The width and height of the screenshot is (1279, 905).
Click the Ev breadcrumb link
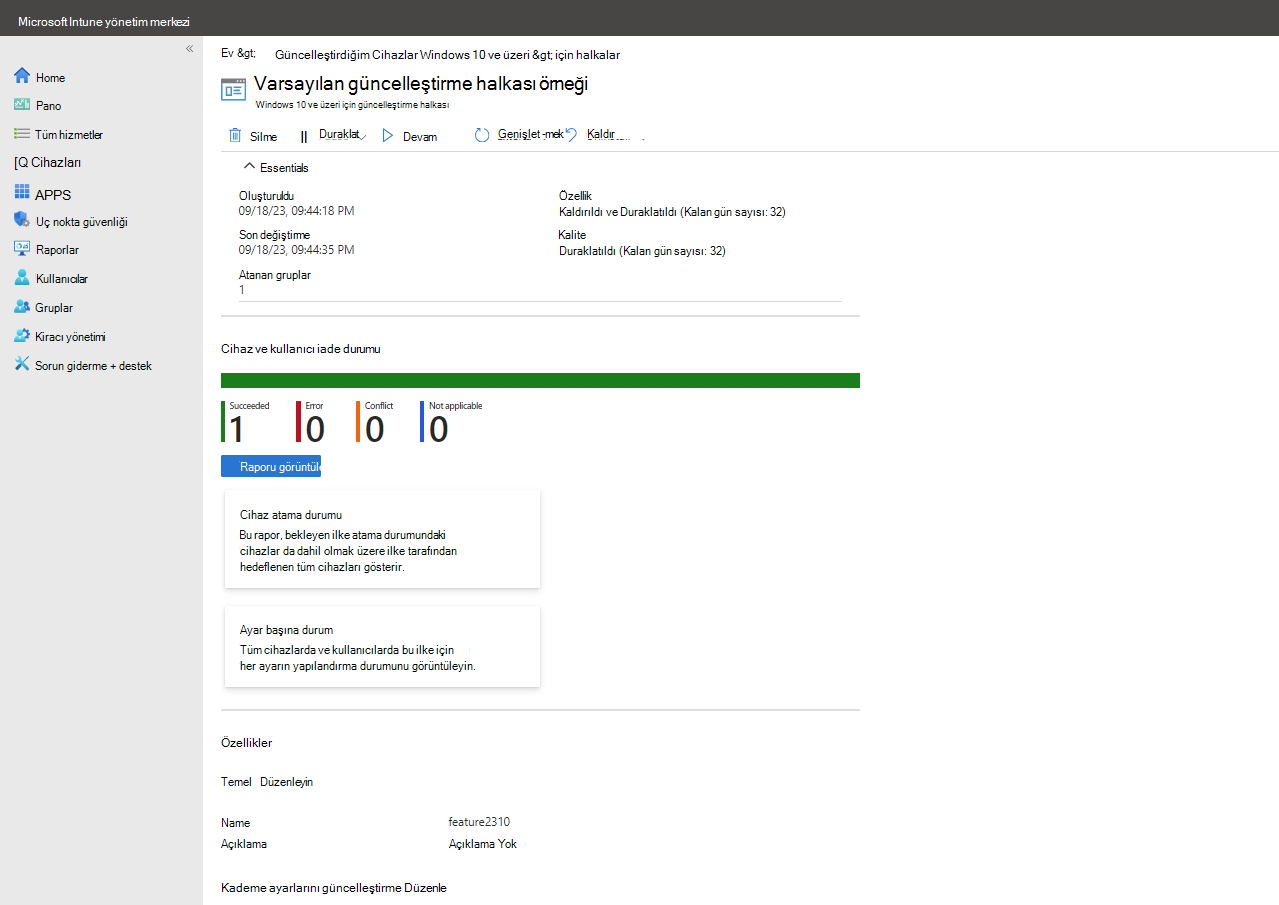tap(239, 54)
